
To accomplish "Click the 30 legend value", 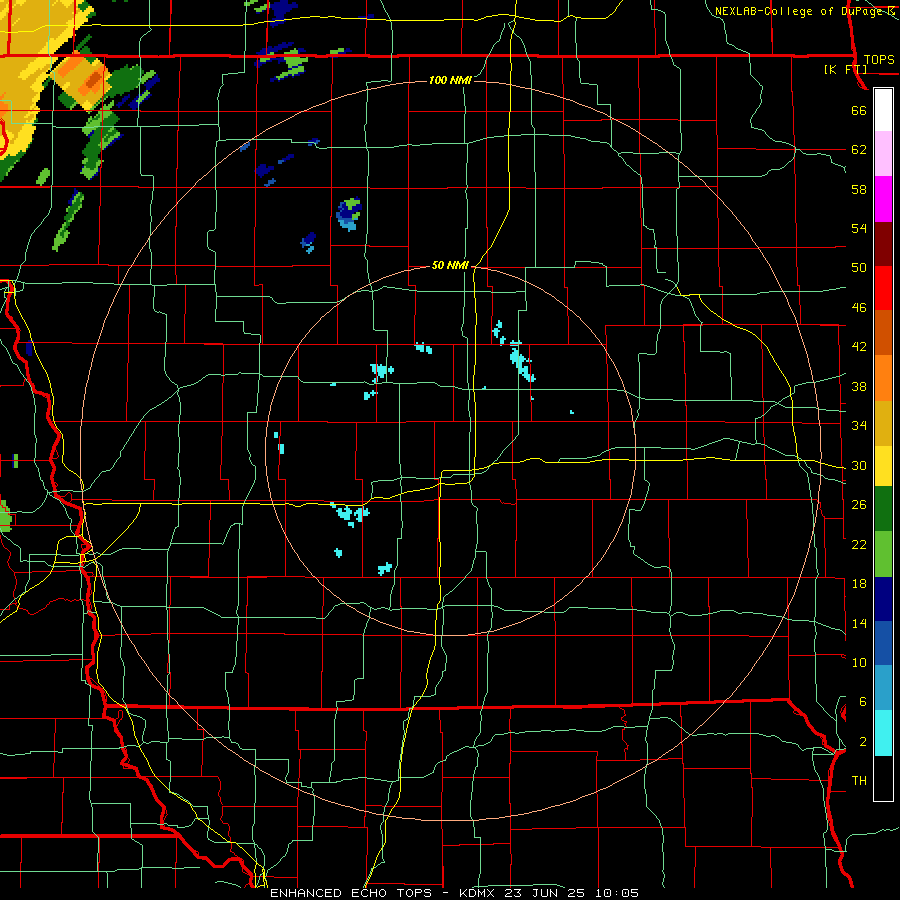I will (x=859, y=465).
